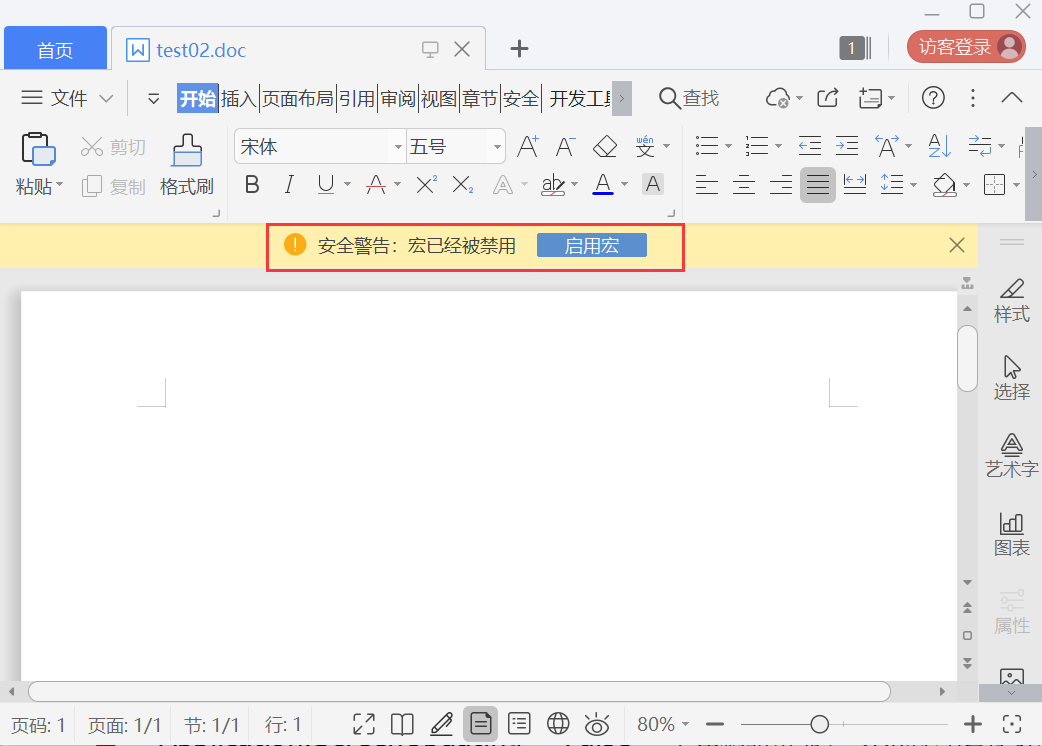The image size is (1042, 746).
Task: Toggle bold formatting
Action: [x=251, y=184]
